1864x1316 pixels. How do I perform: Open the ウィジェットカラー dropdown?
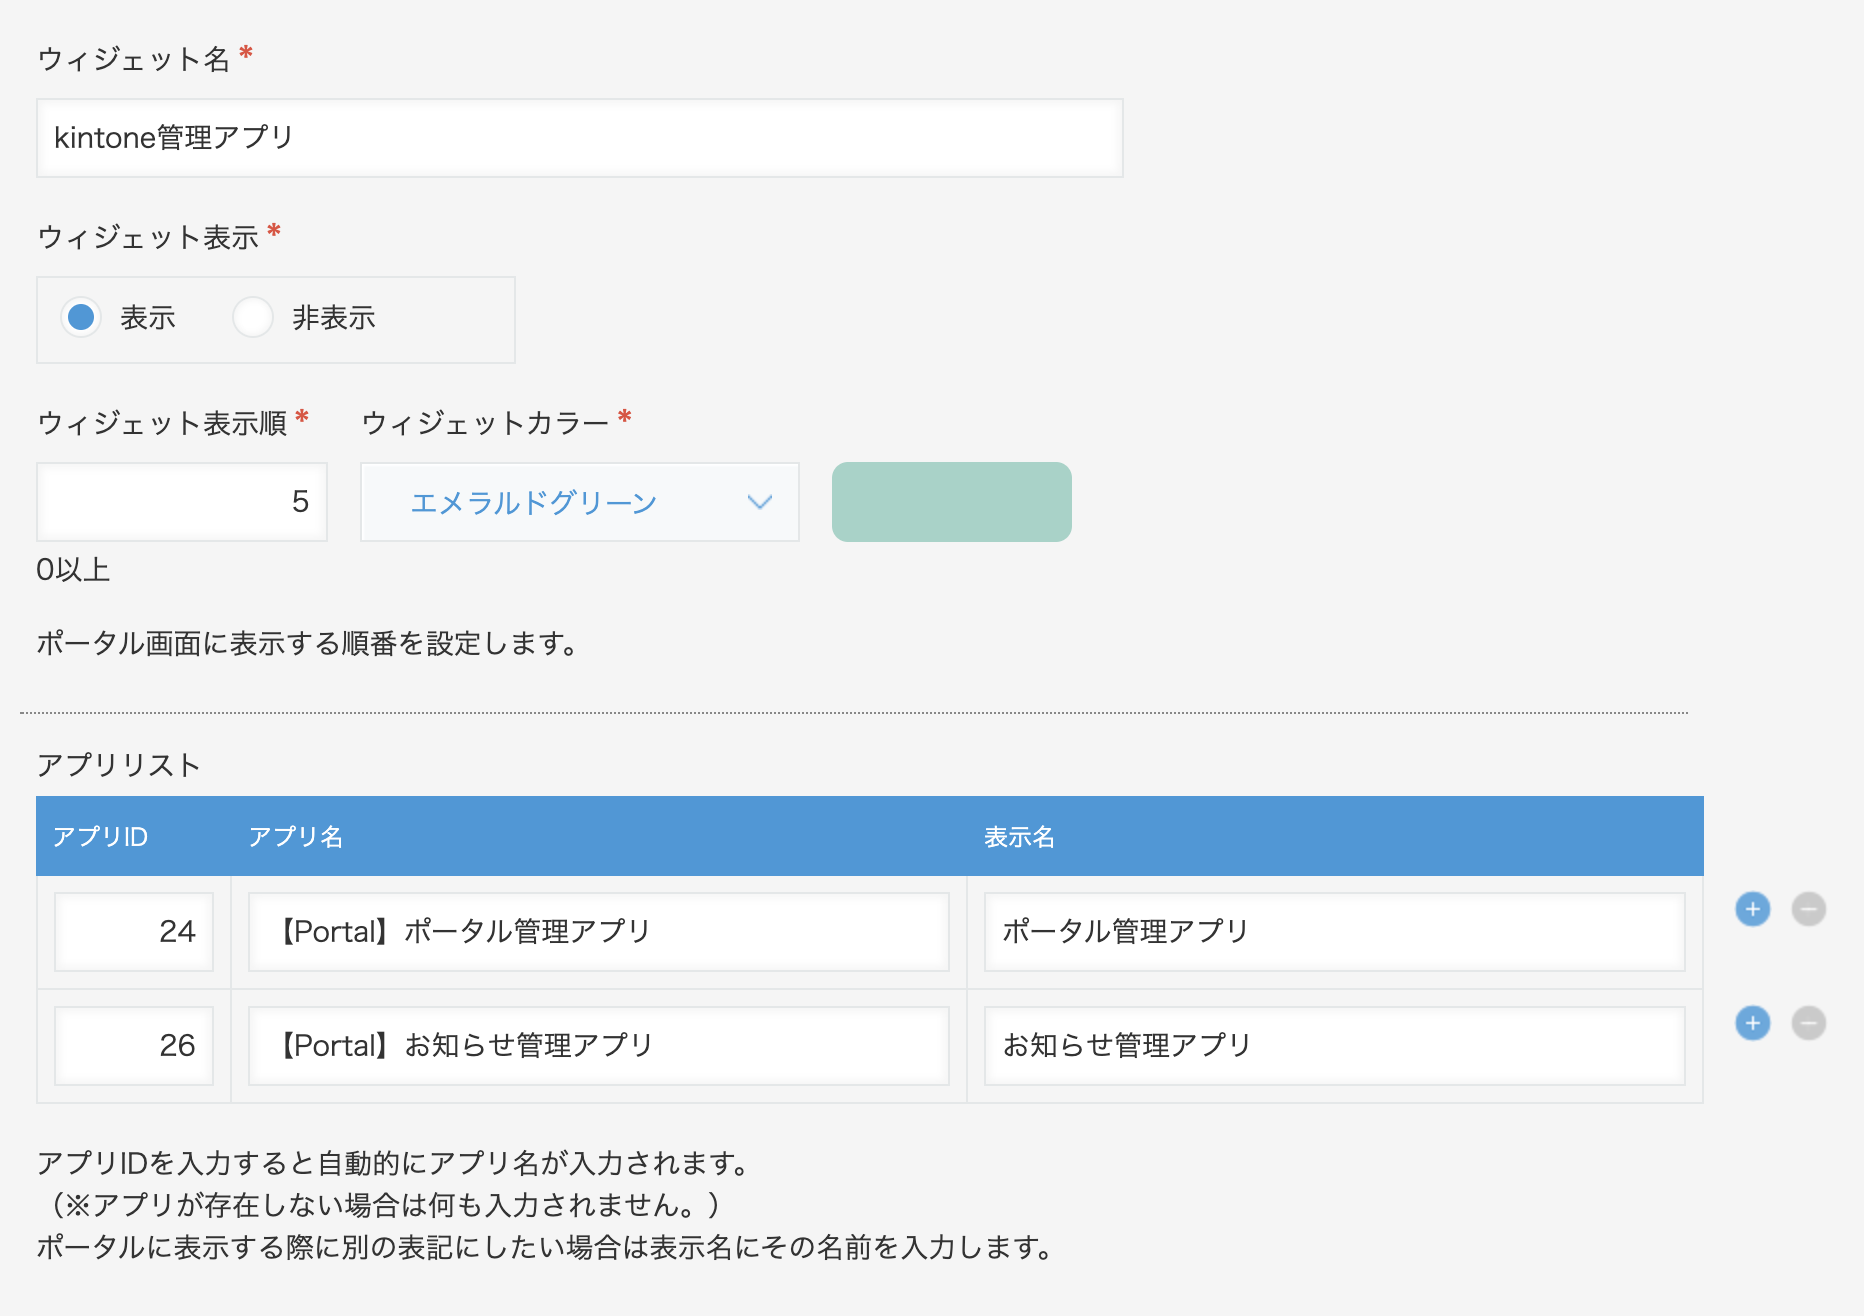pos(579,502)
